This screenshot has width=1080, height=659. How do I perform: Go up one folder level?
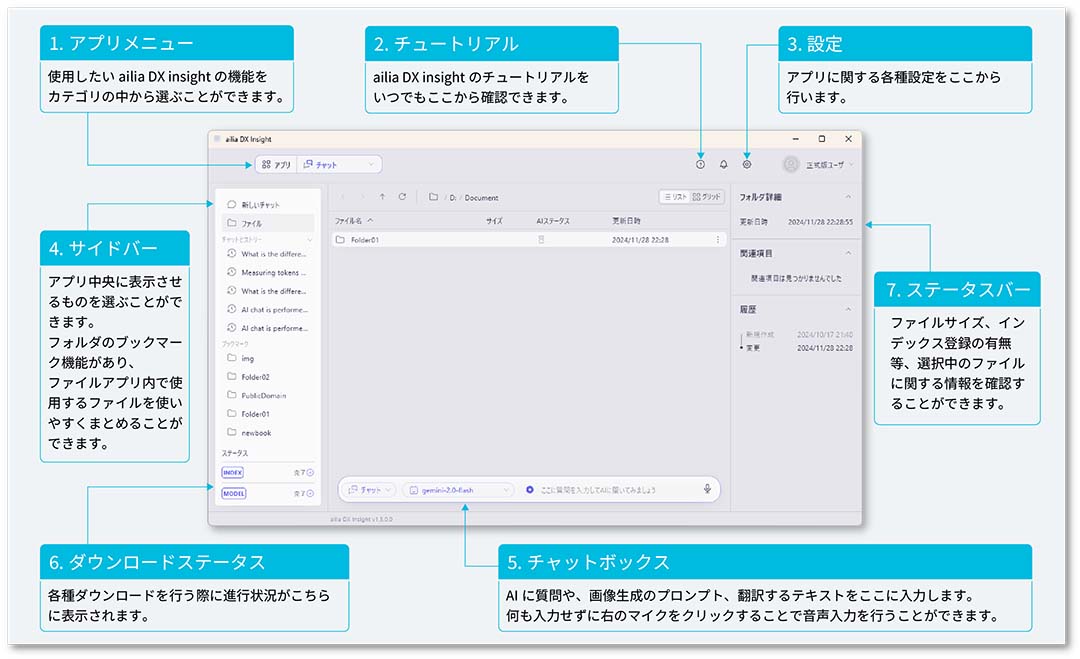[x=382, y=197]
